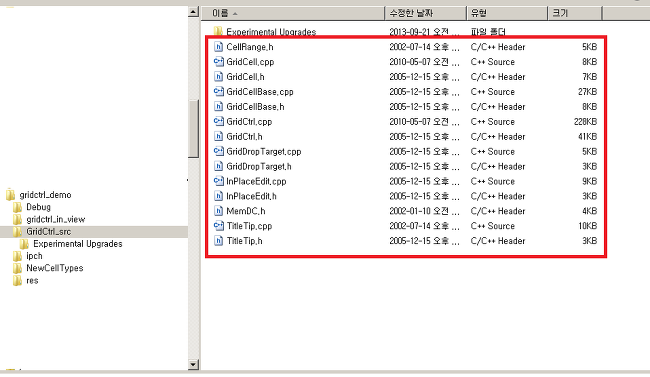
Task: Sort files by the 크기 column header
Action: click(575, 13)
